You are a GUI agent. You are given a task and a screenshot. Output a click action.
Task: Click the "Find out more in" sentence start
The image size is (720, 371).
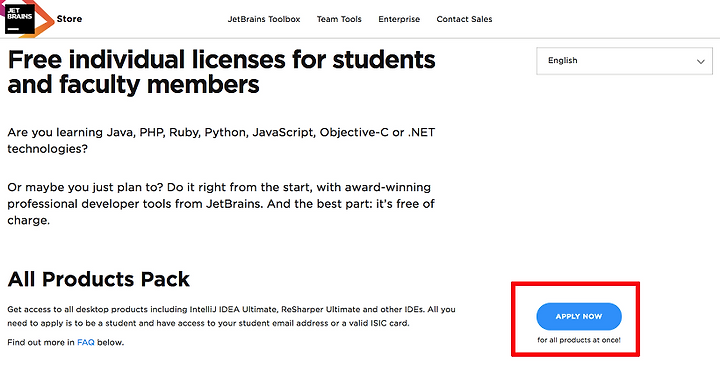pyautogui.click(x=41, y=342)
